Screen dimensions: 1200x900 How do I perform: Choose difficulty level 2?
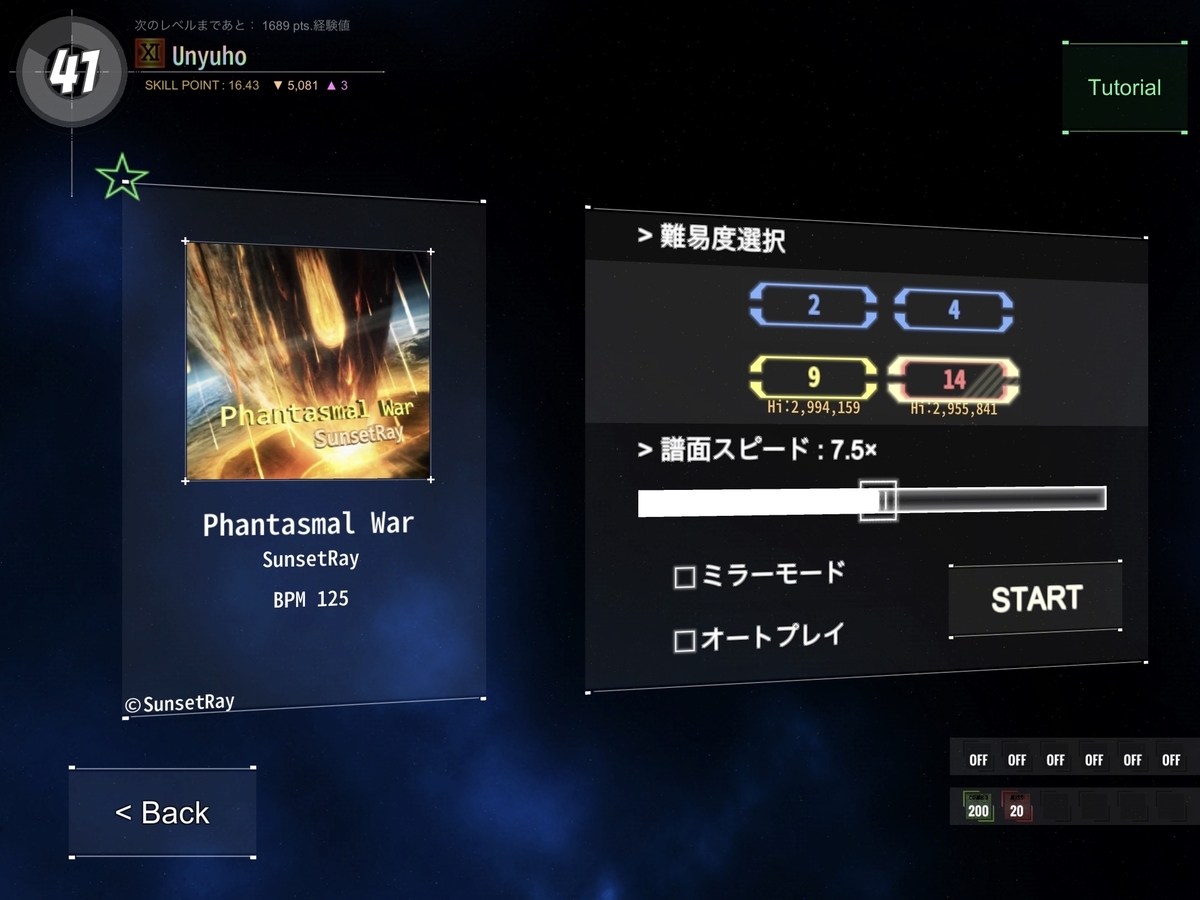[x=813, y=306]
